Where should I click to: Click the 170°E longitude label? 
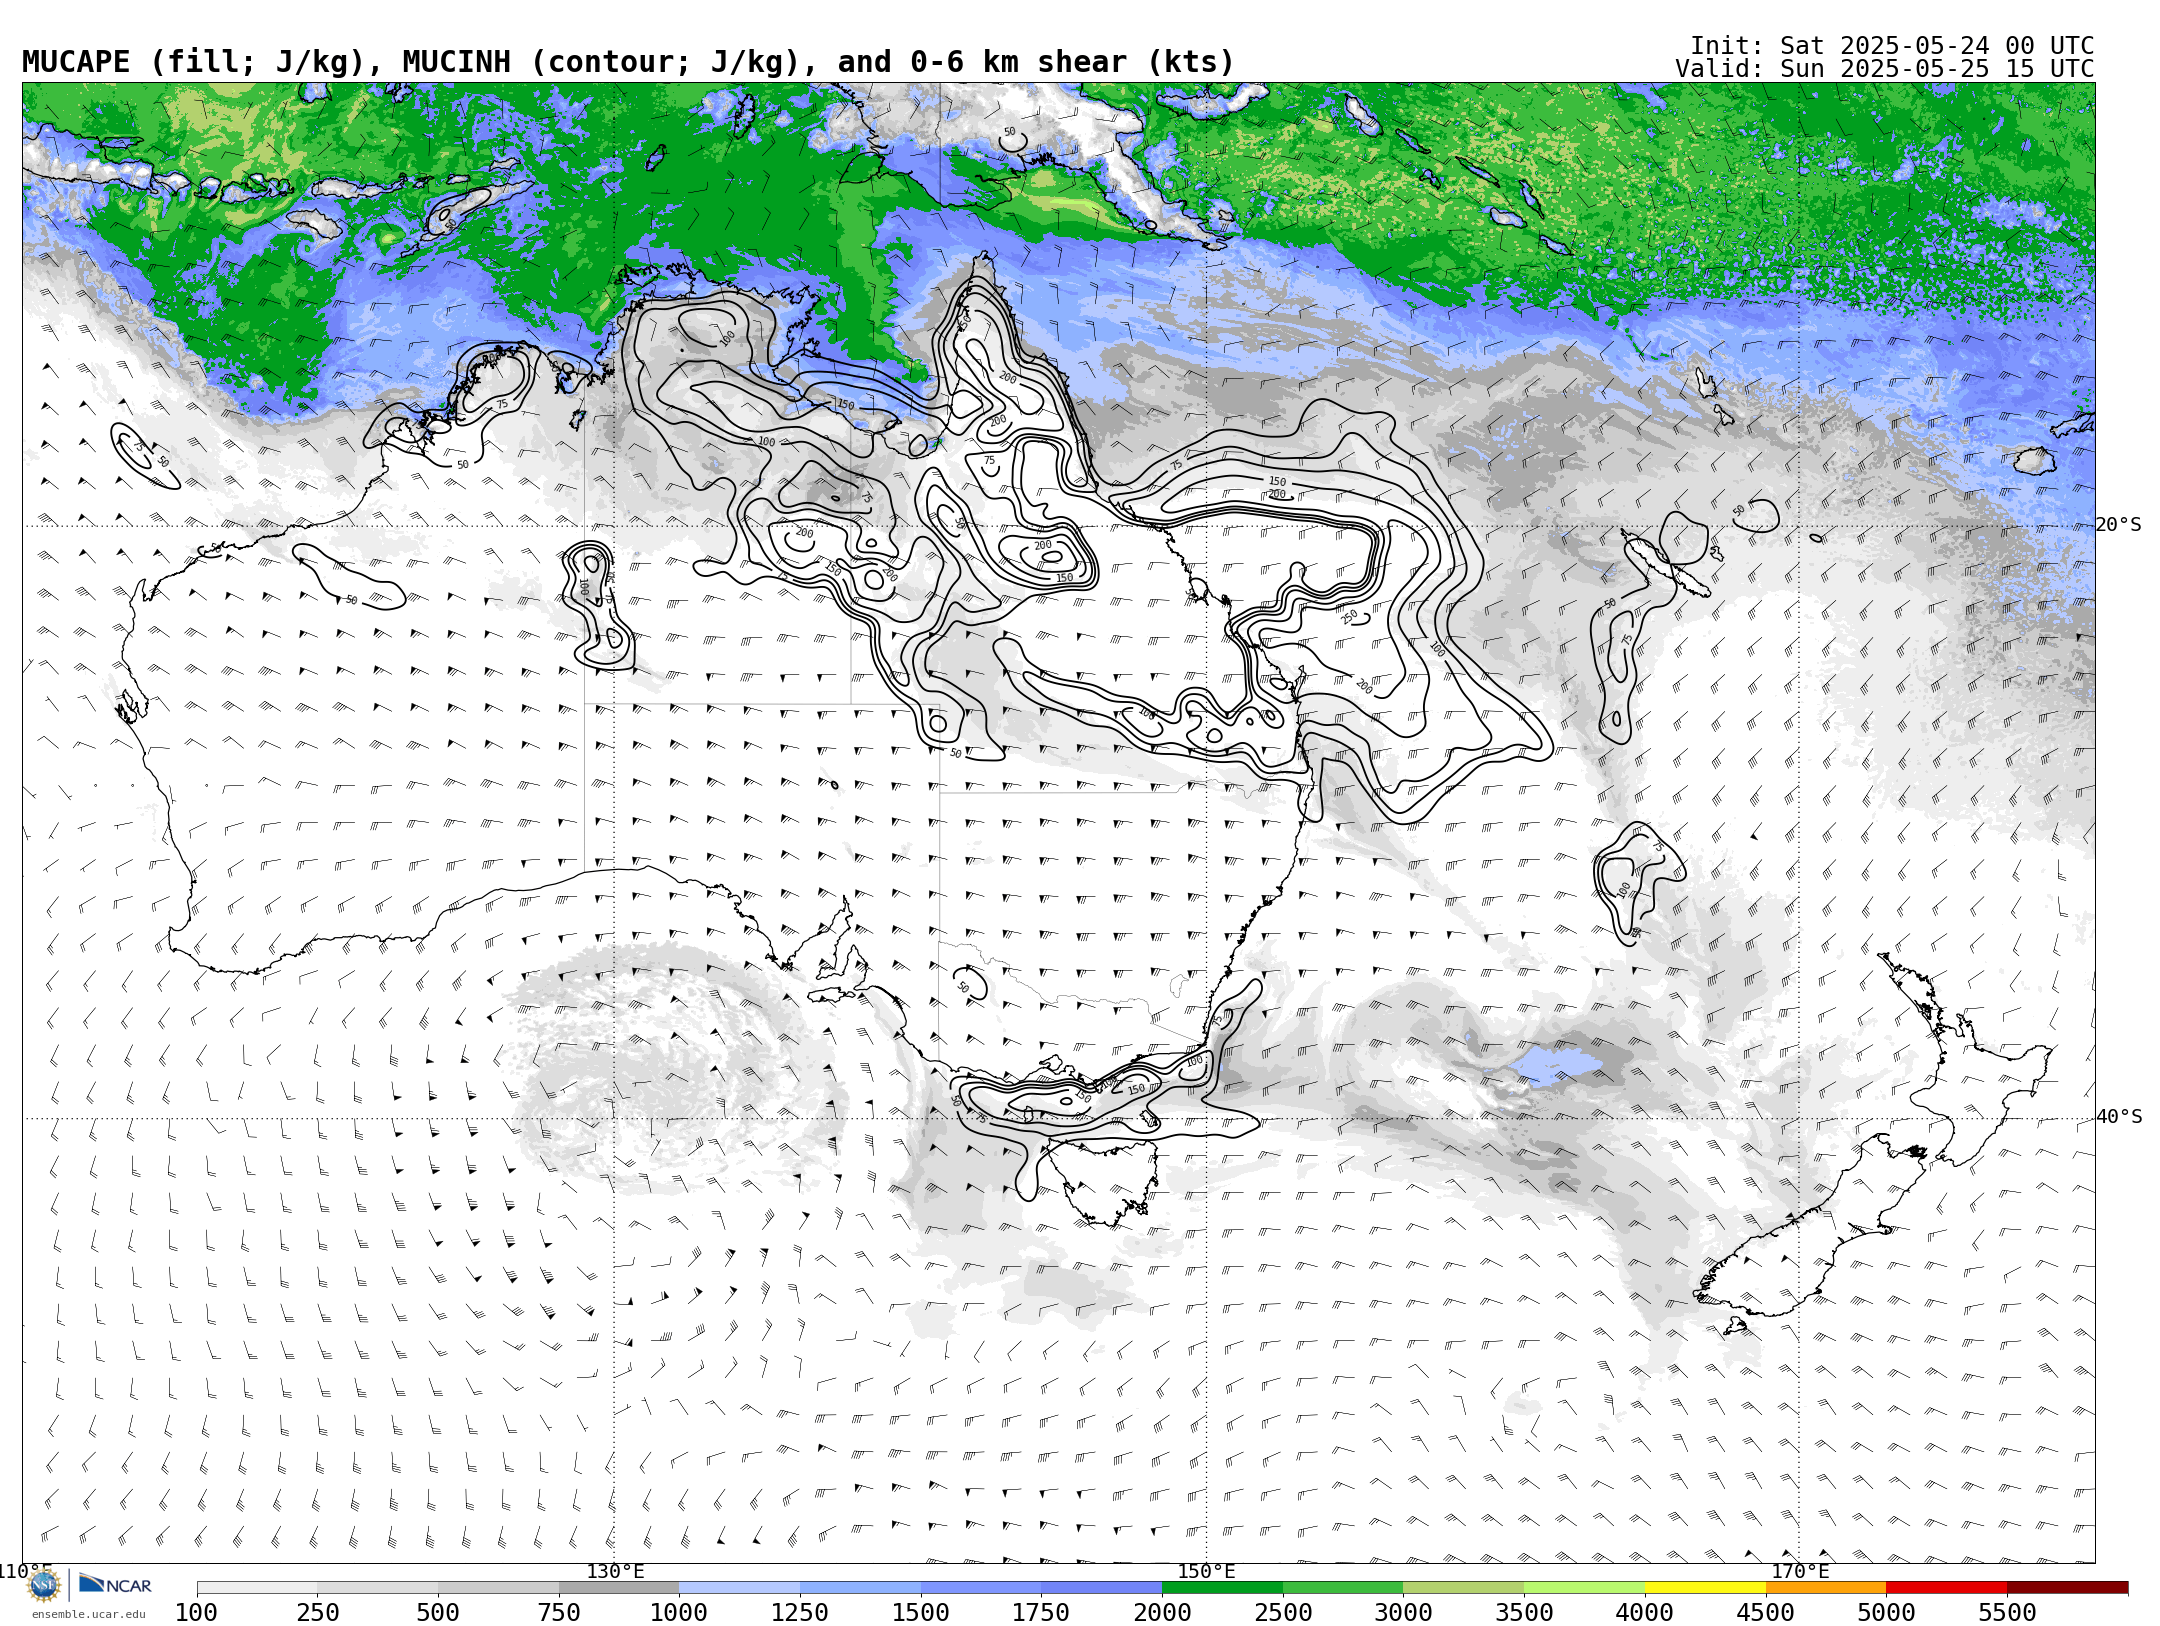pos(1800,1572)
